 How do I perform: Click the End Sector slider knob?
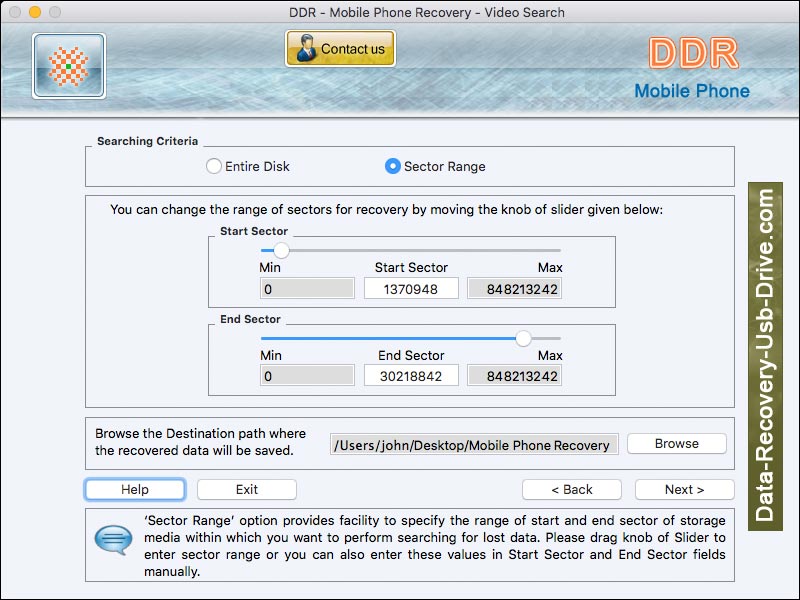524,339
